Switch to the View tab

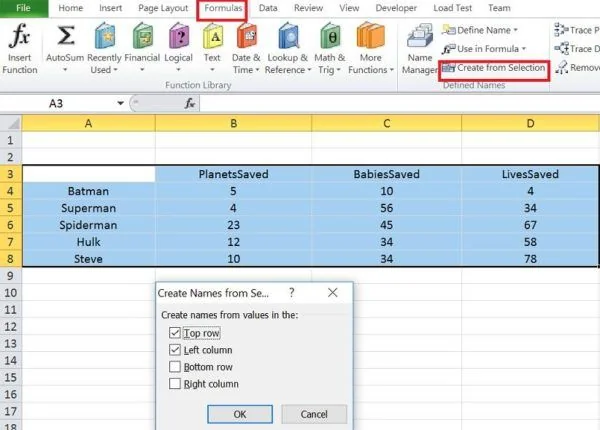(349, 8)
